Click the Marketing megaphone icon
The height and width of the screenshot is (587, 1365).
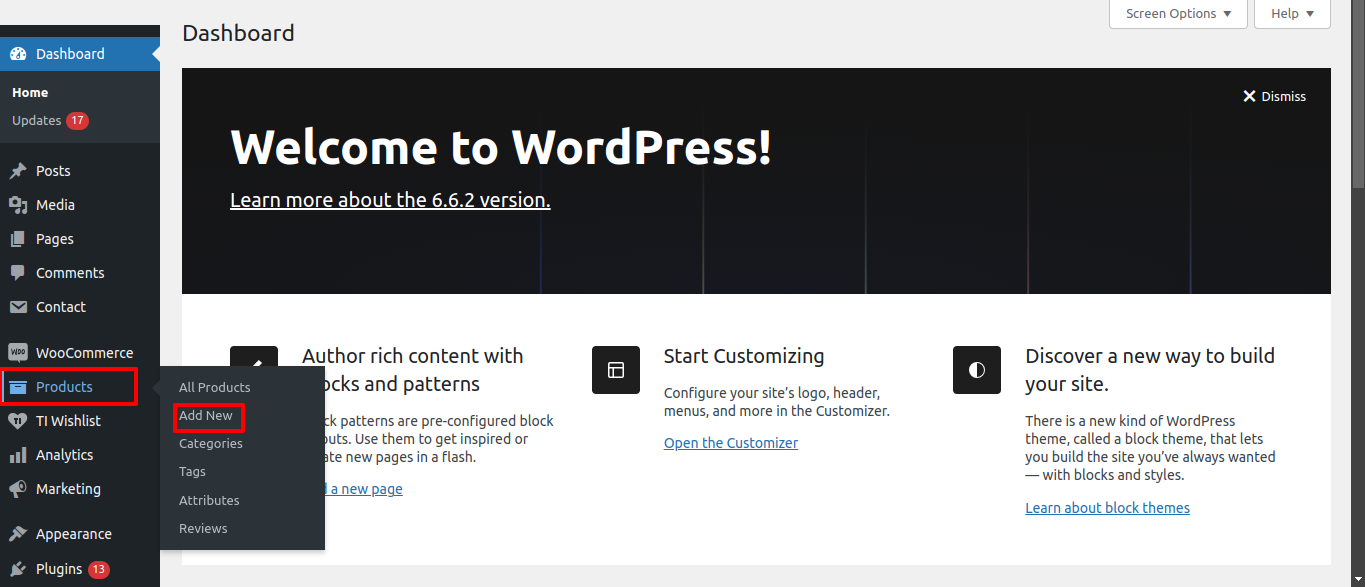tap(18, 489)
